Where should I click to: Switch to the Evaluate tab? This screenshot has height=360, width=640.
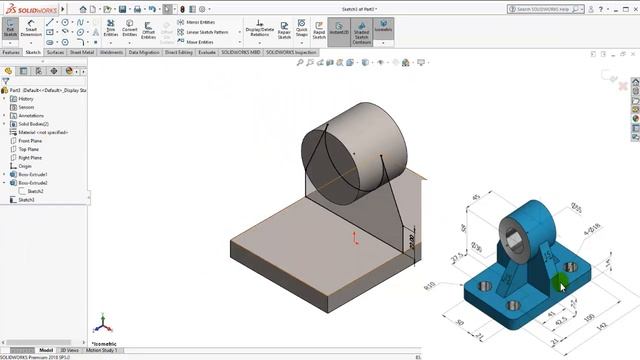(207, 52)
